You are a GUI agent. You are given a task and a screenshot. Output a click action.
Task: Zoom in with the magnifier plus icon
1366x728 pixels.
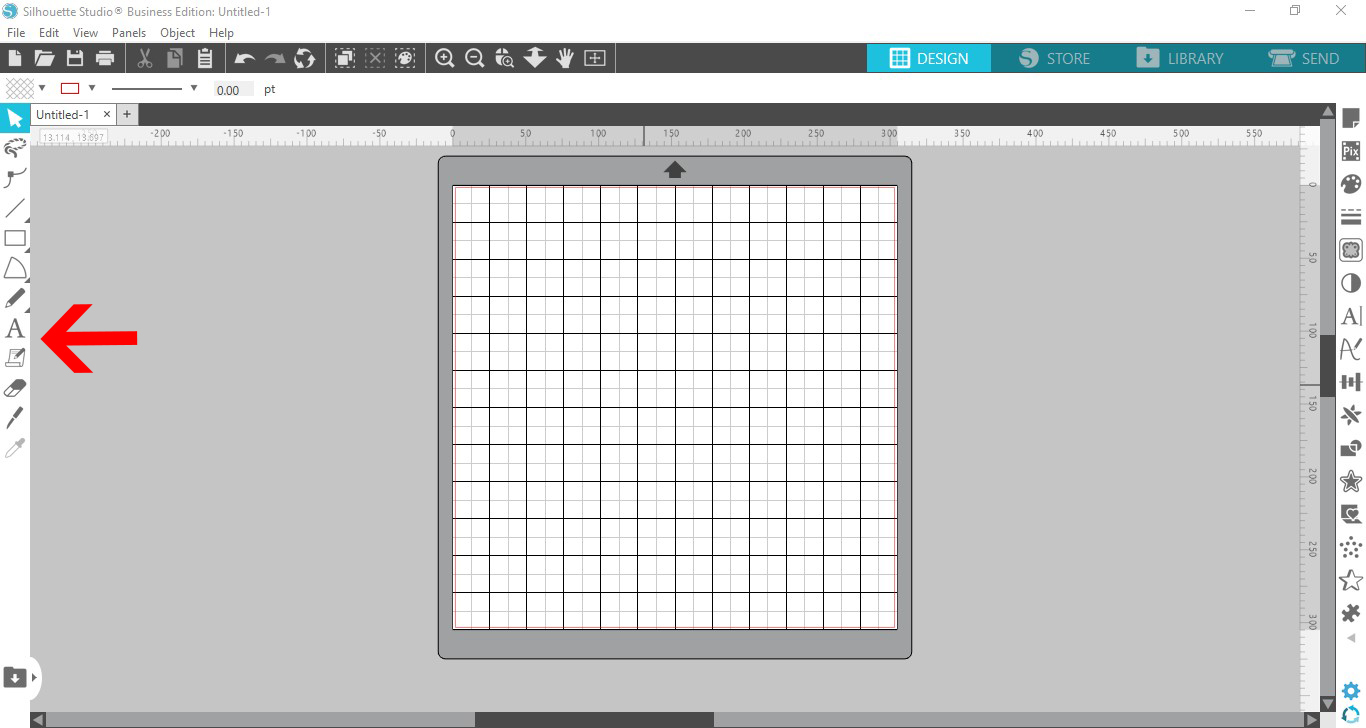445,58
